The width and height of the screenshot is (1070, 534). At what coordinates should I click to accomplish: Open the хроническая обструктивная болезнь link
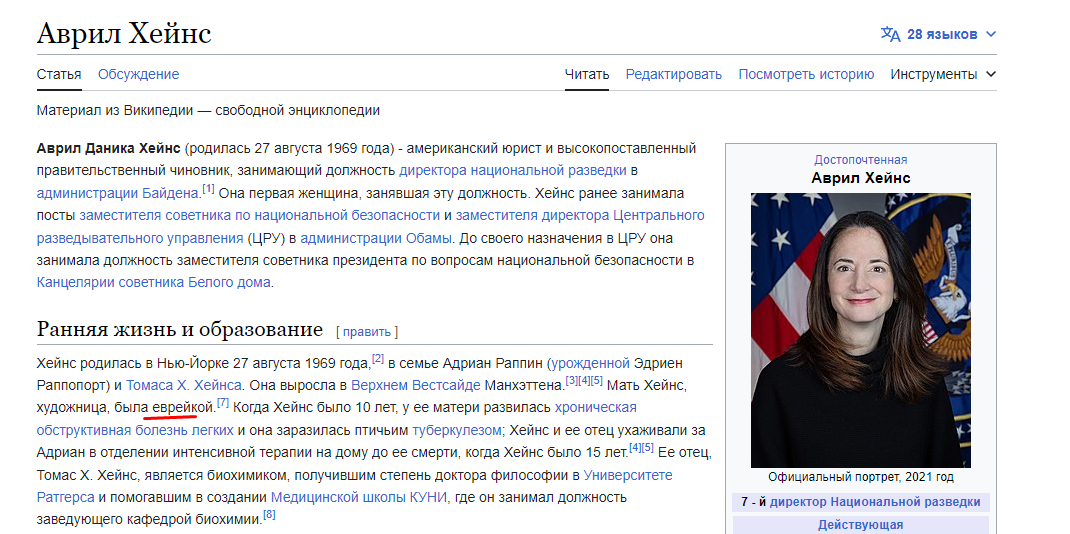[x=595, y=408]
